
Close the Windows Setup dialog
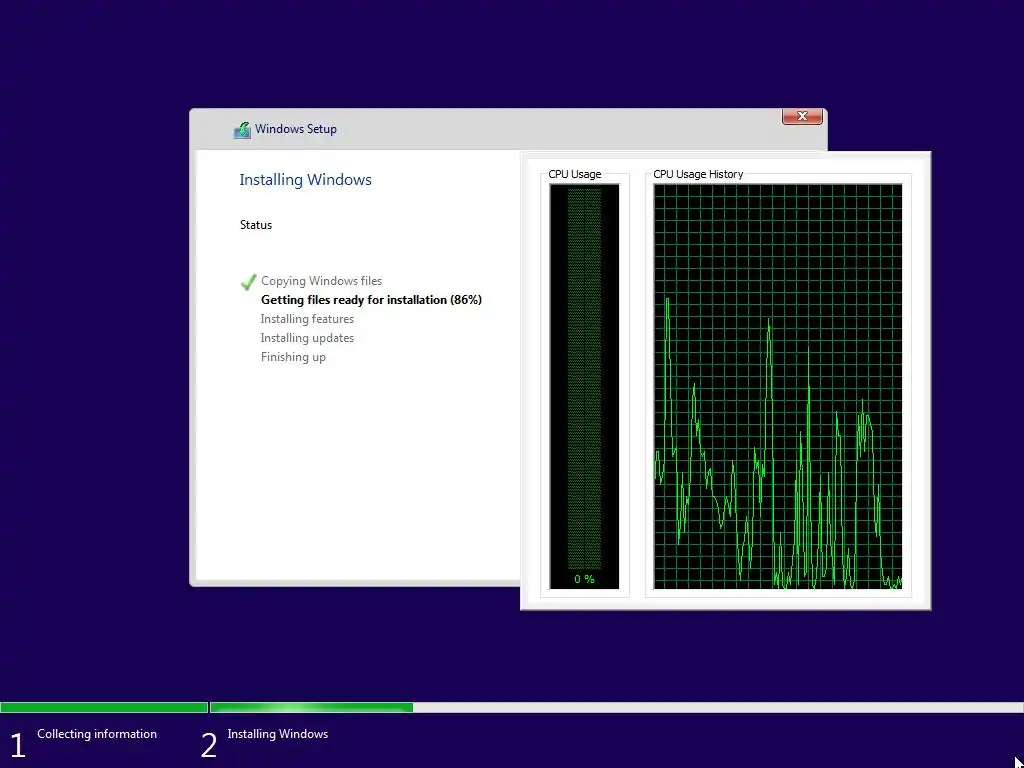(802, 116)
